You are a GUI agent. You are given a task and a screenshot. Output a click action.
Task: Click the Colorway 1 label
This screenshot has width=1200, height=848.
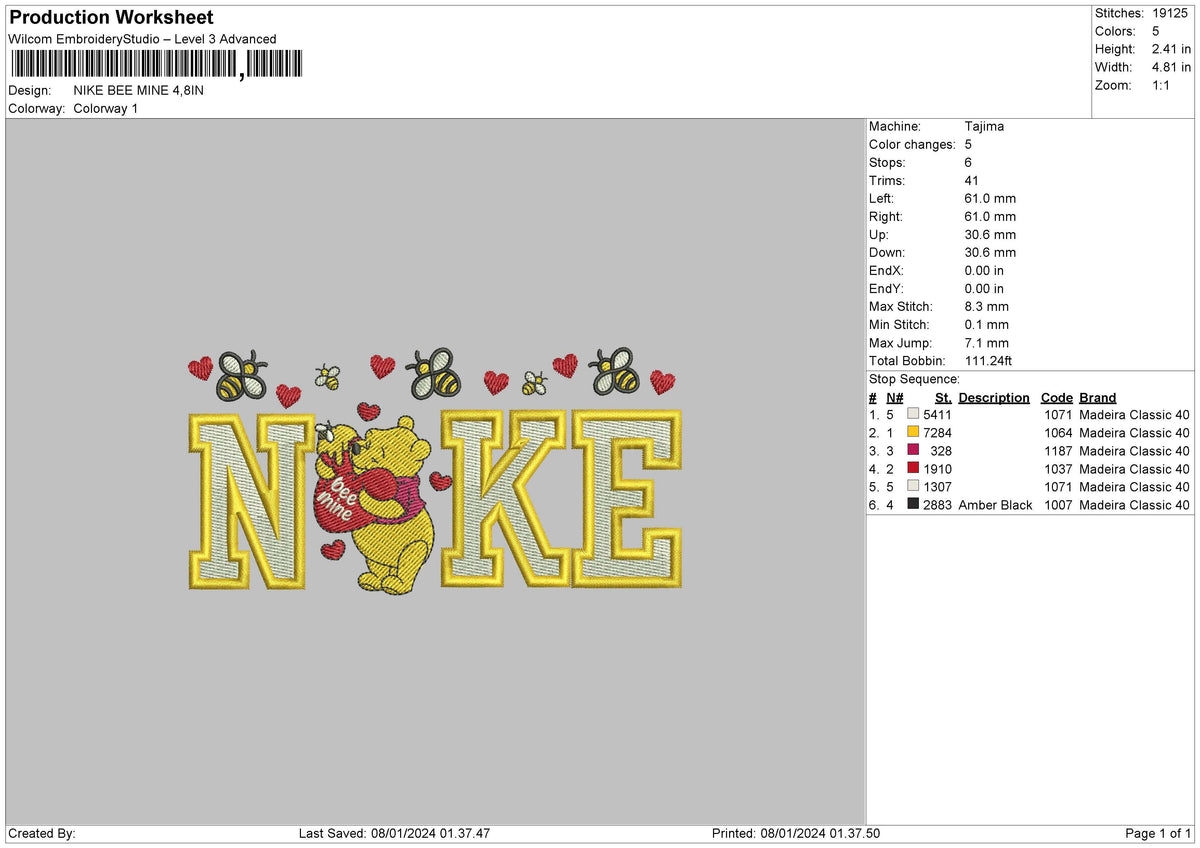pyautogui.click(x=105, y=109)
